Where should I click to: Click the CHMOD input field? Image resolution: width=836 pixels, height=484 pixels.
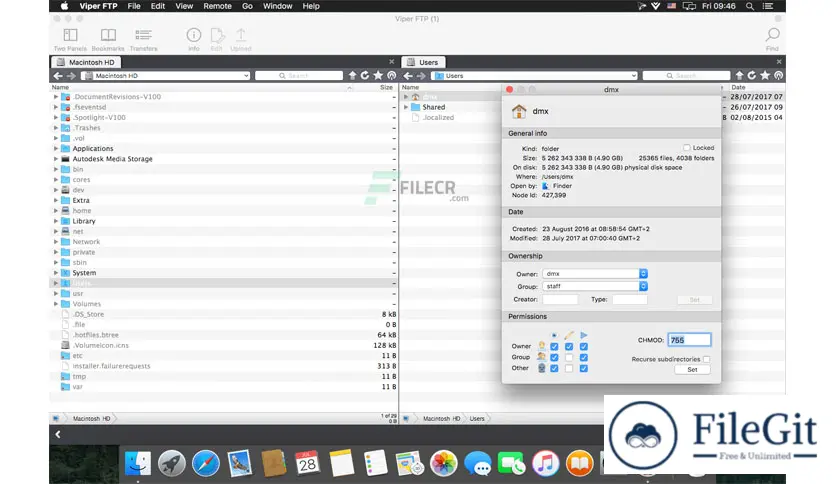pos(689,340)
